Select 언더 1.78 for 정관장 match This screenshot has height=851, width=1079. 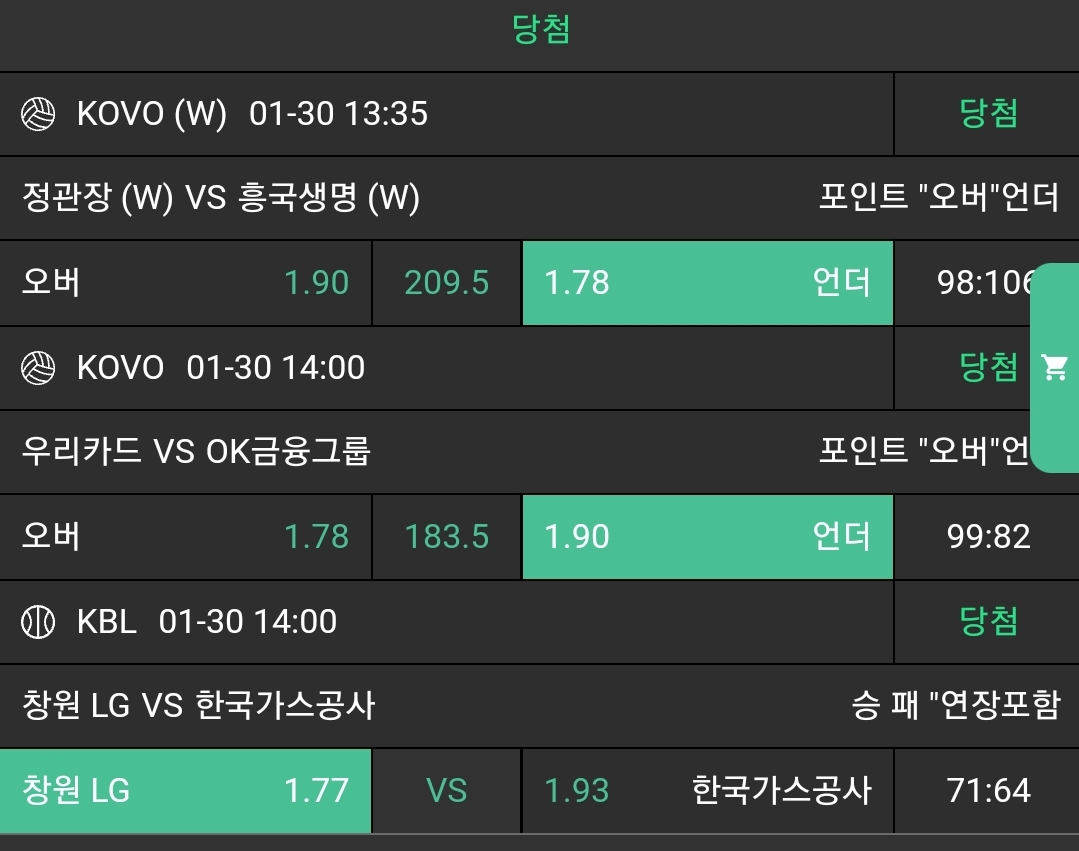[707, 283]
